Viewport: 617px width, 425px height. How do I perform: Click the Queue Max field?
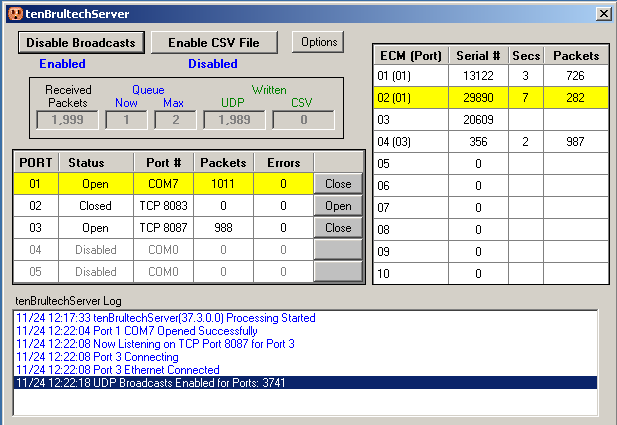(x=175, y=120)
